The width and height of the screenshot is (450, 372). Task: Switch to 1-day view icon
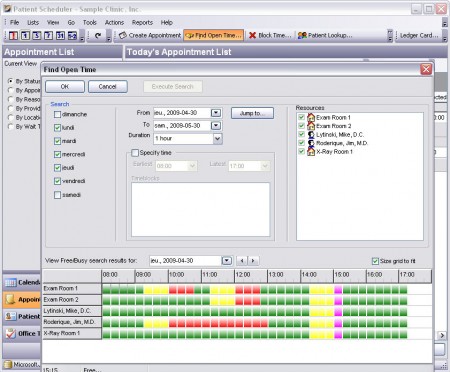[x=25, y=35]
